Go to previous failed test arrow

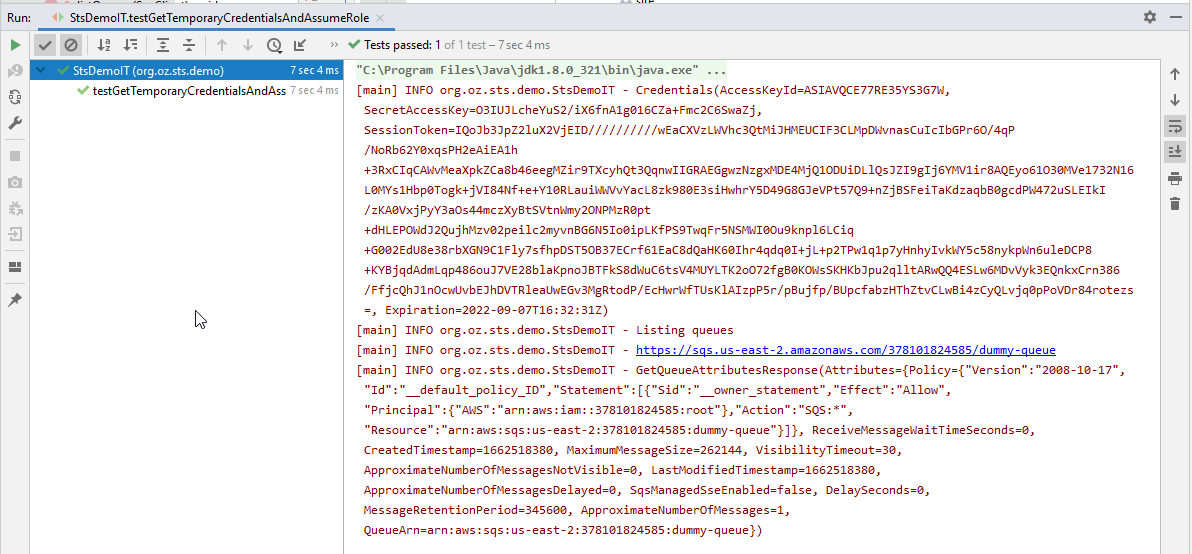point(222,46)
